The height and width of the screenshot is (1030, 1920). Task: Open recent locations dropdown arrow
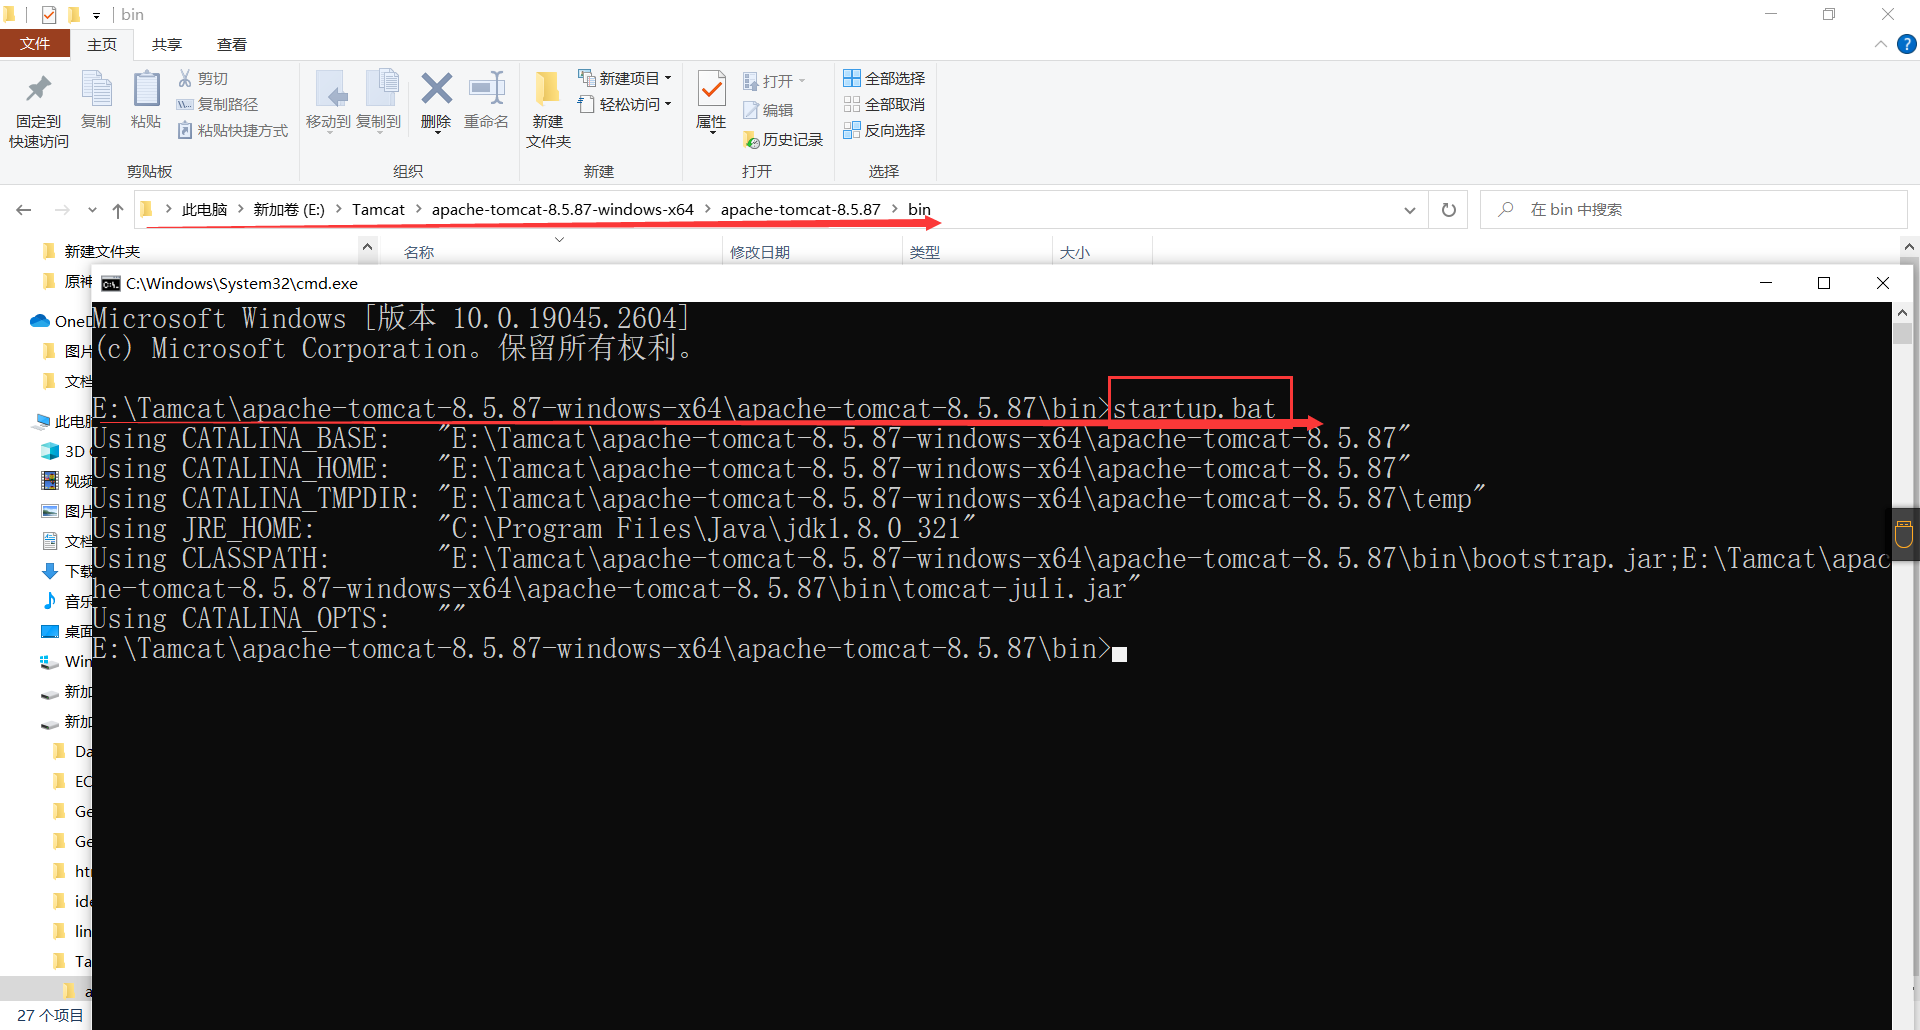click(x=92, y=210)
